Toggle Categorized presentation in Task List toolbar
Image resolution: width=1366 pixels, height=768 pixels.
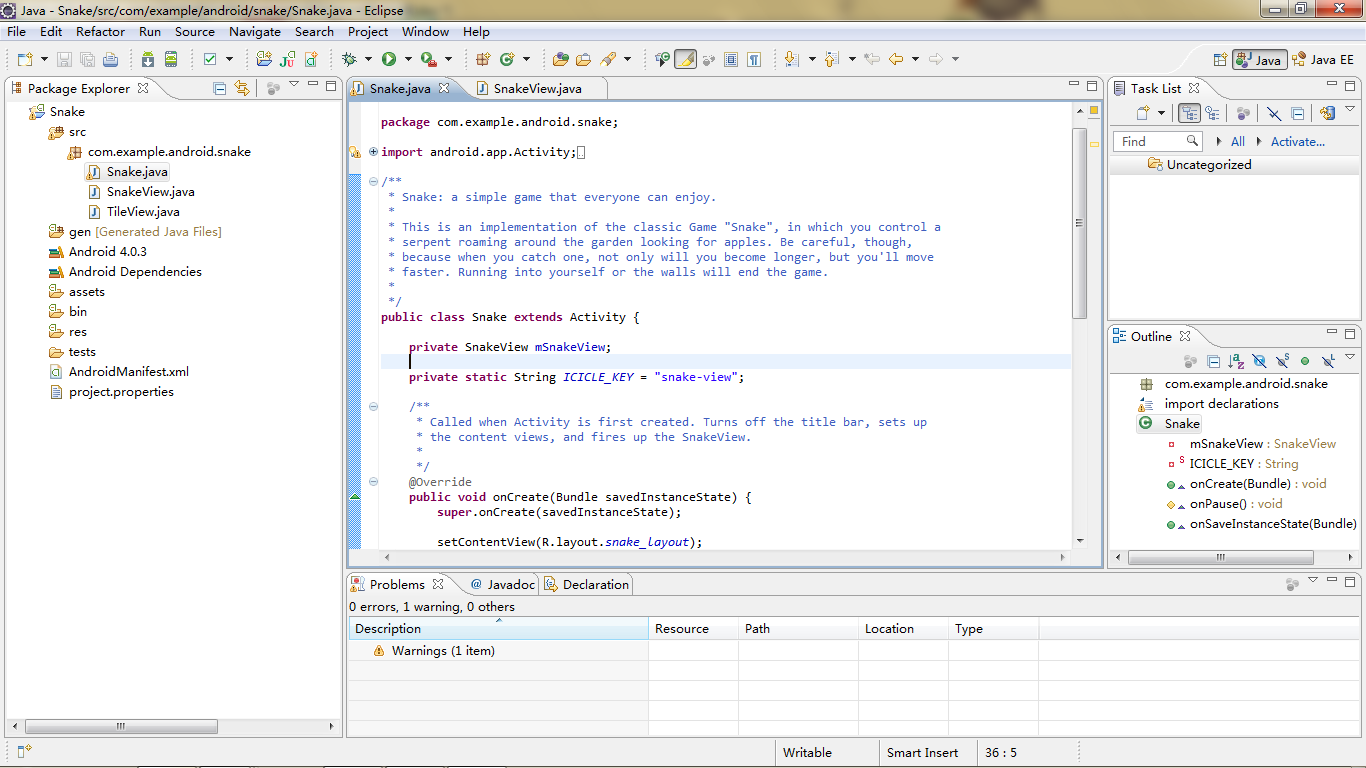[x=1189, y=113]
